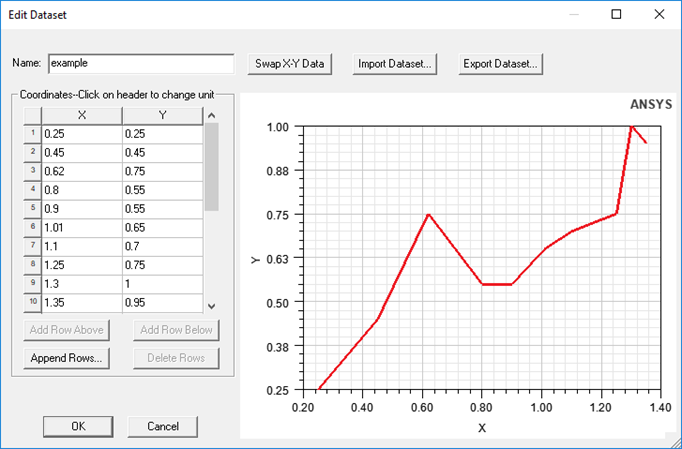
Task: Select row header 4
Action: [x=33, y=190]
